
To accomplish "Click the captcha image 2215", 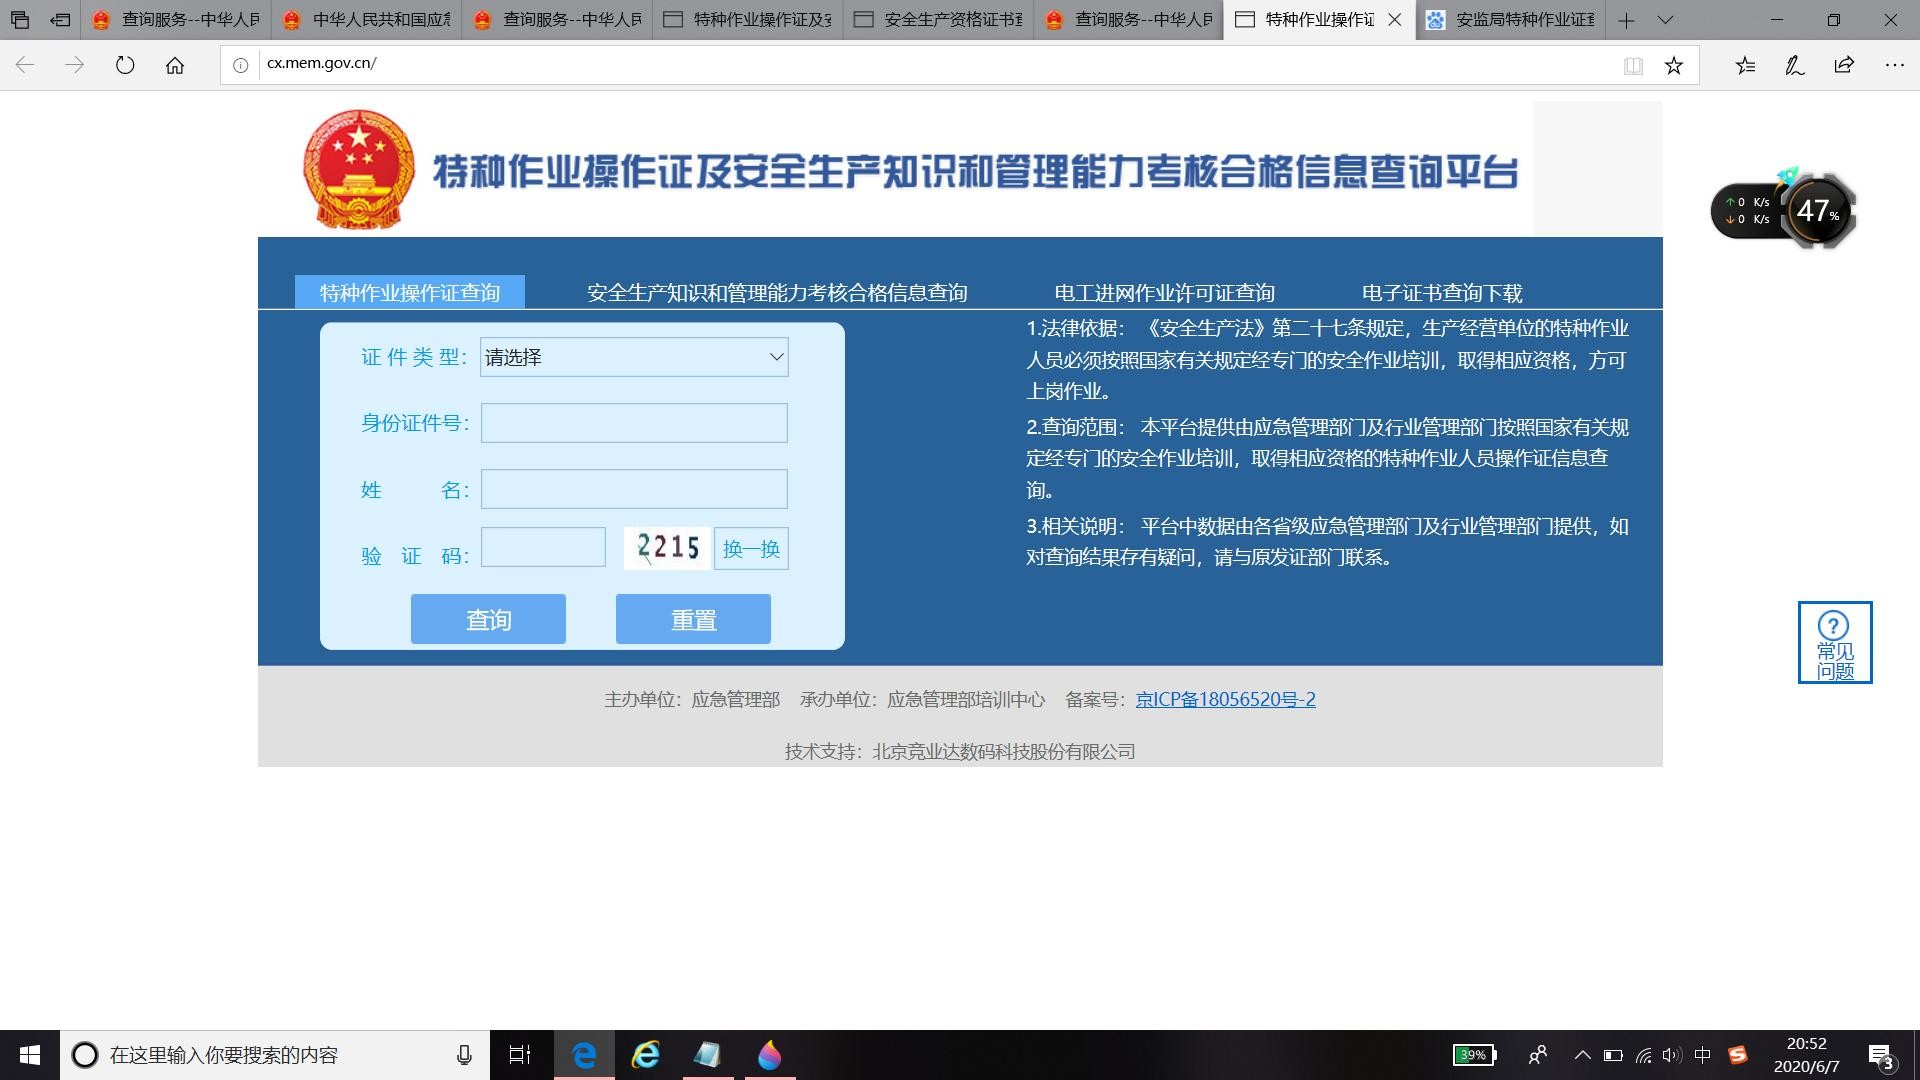I will pyautogui.click(x=667, y=547).
